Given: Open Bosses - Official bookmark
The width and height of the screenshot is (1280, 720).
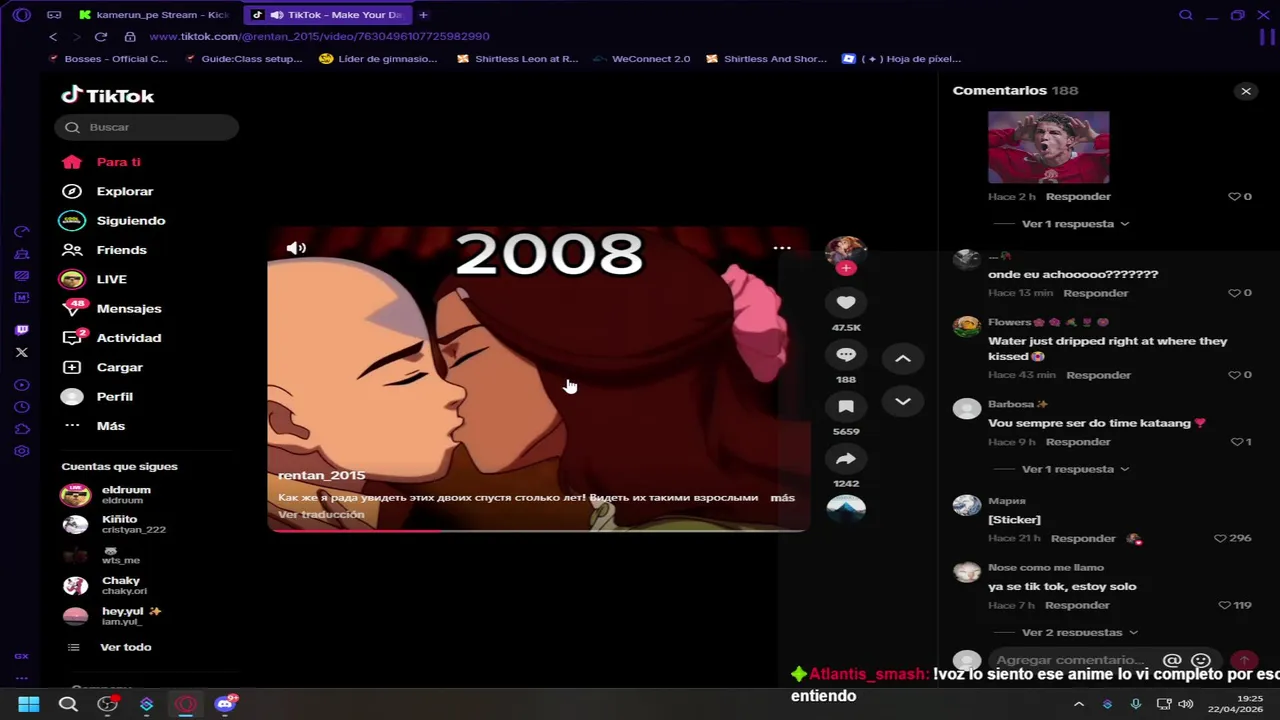Looking at the screenshot, I should coord(108,59).
